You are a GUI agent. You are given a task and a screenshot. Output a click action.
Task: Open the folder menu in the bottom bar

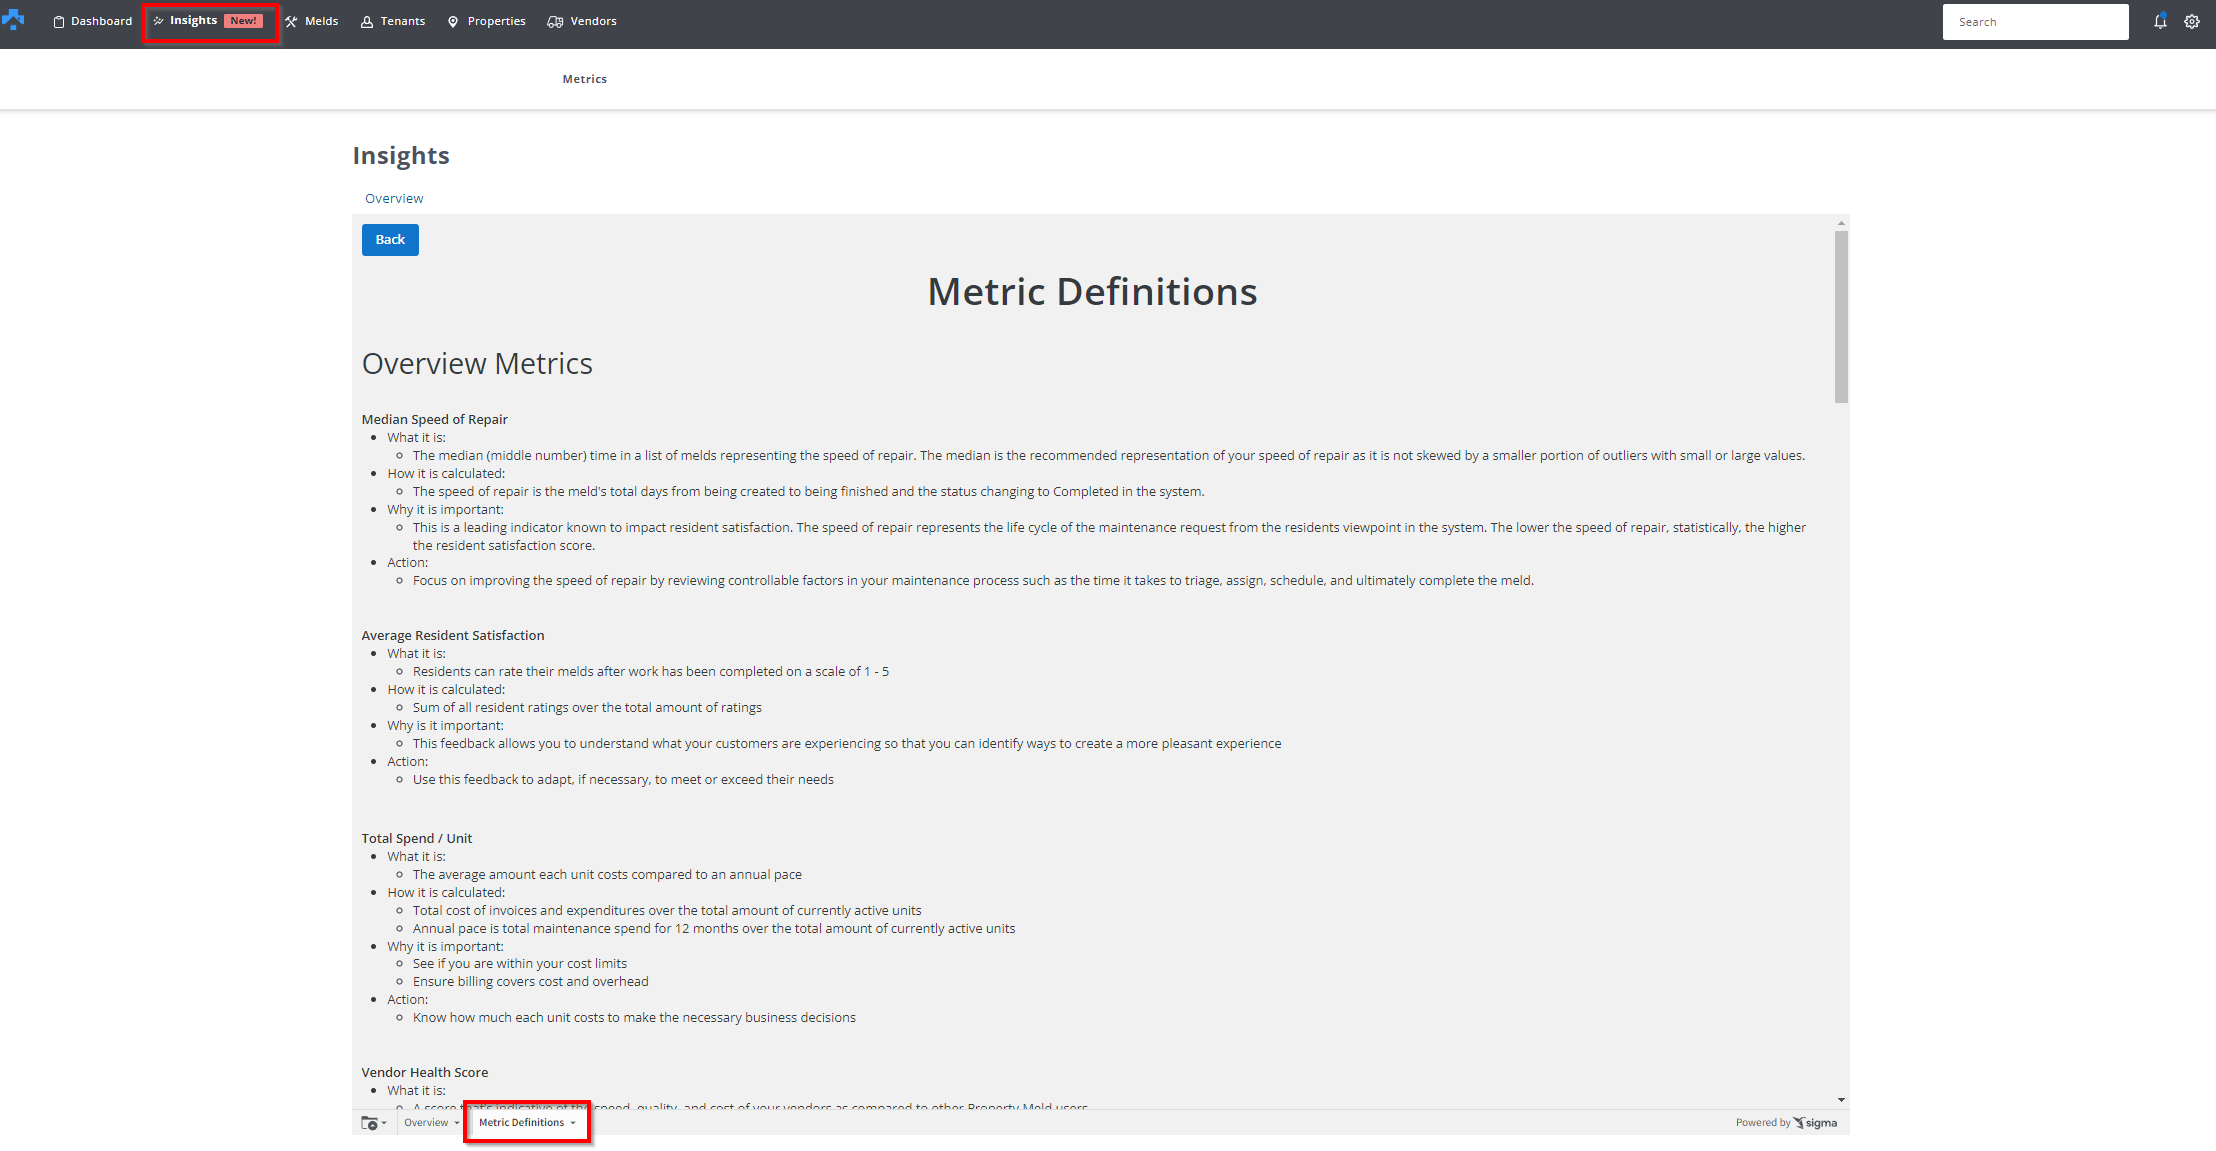click(x=373, y=1123)
